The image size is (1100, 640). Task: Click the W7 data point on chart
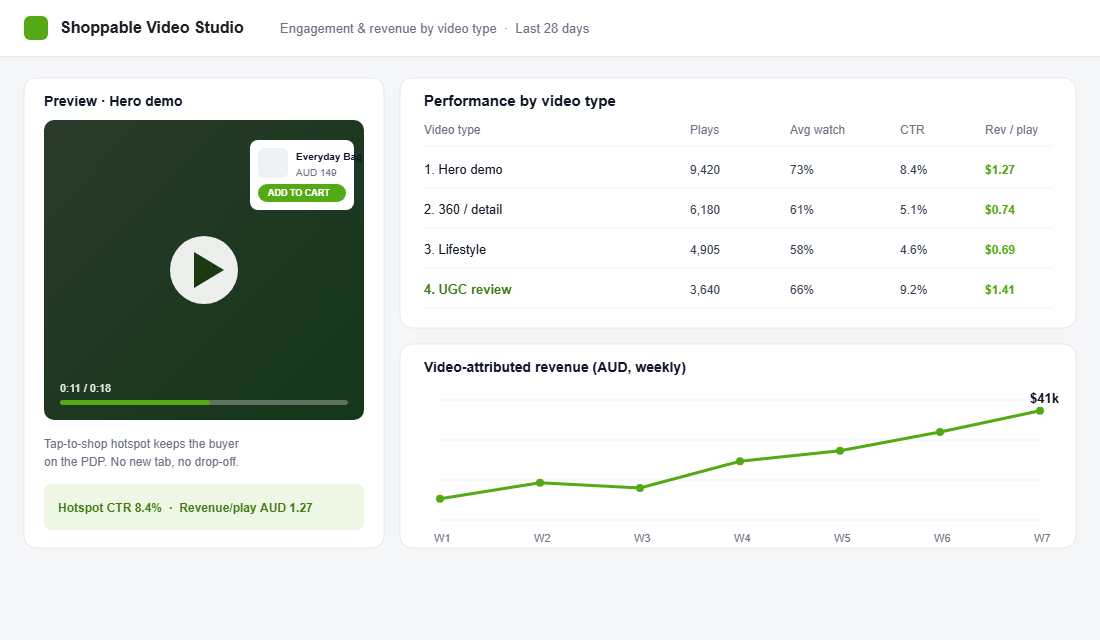[x=1040, y=411]
